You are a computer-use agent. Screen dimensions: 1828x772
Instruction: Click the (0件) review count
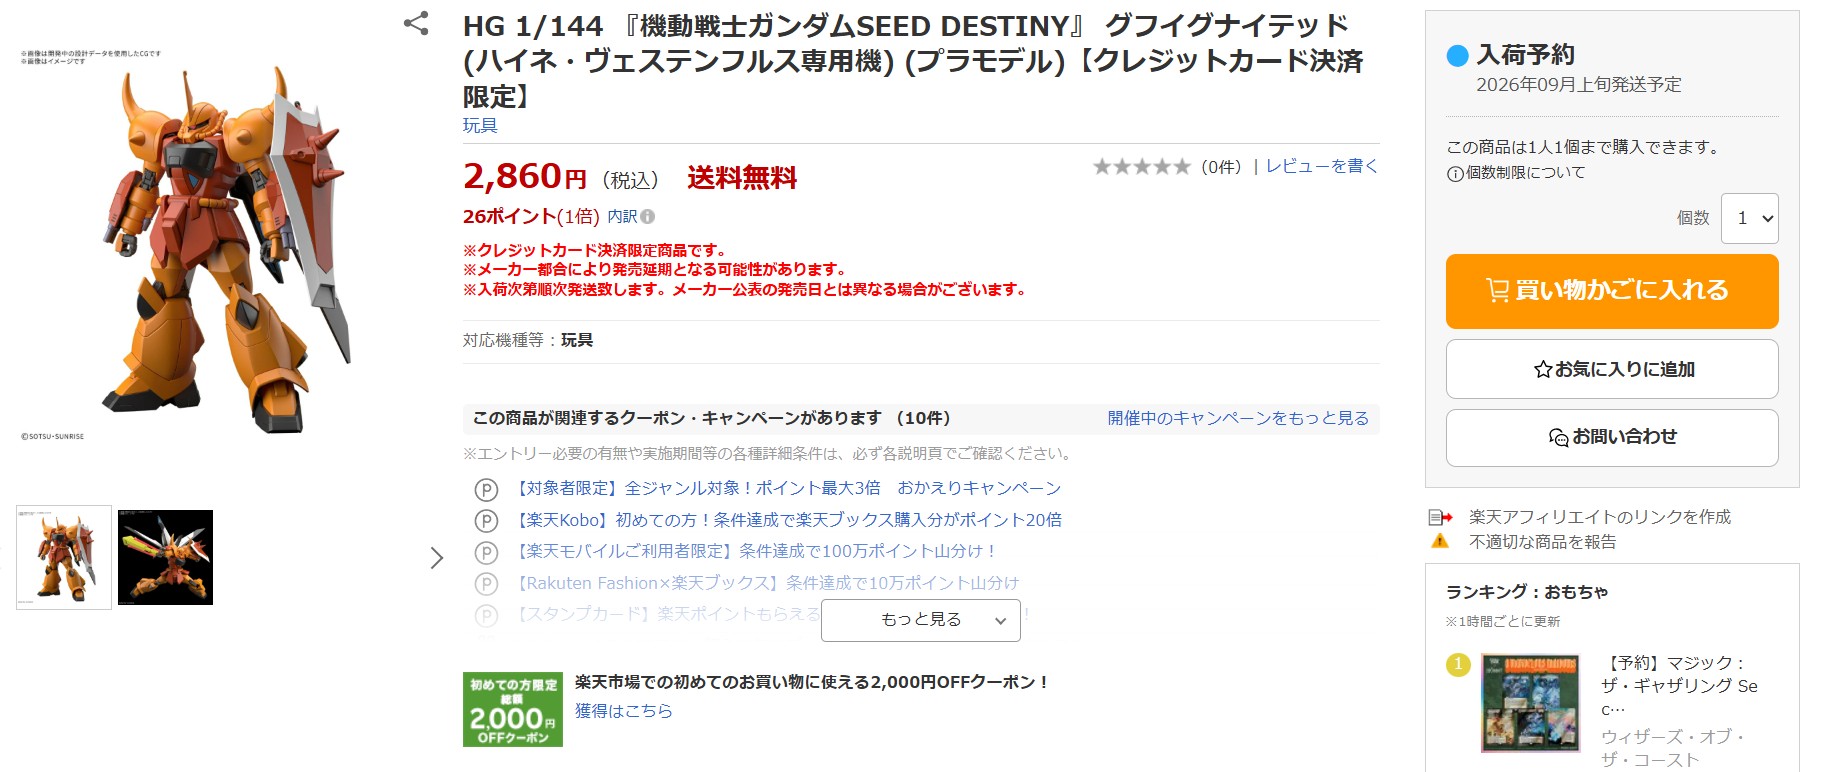click(1221, 167)
